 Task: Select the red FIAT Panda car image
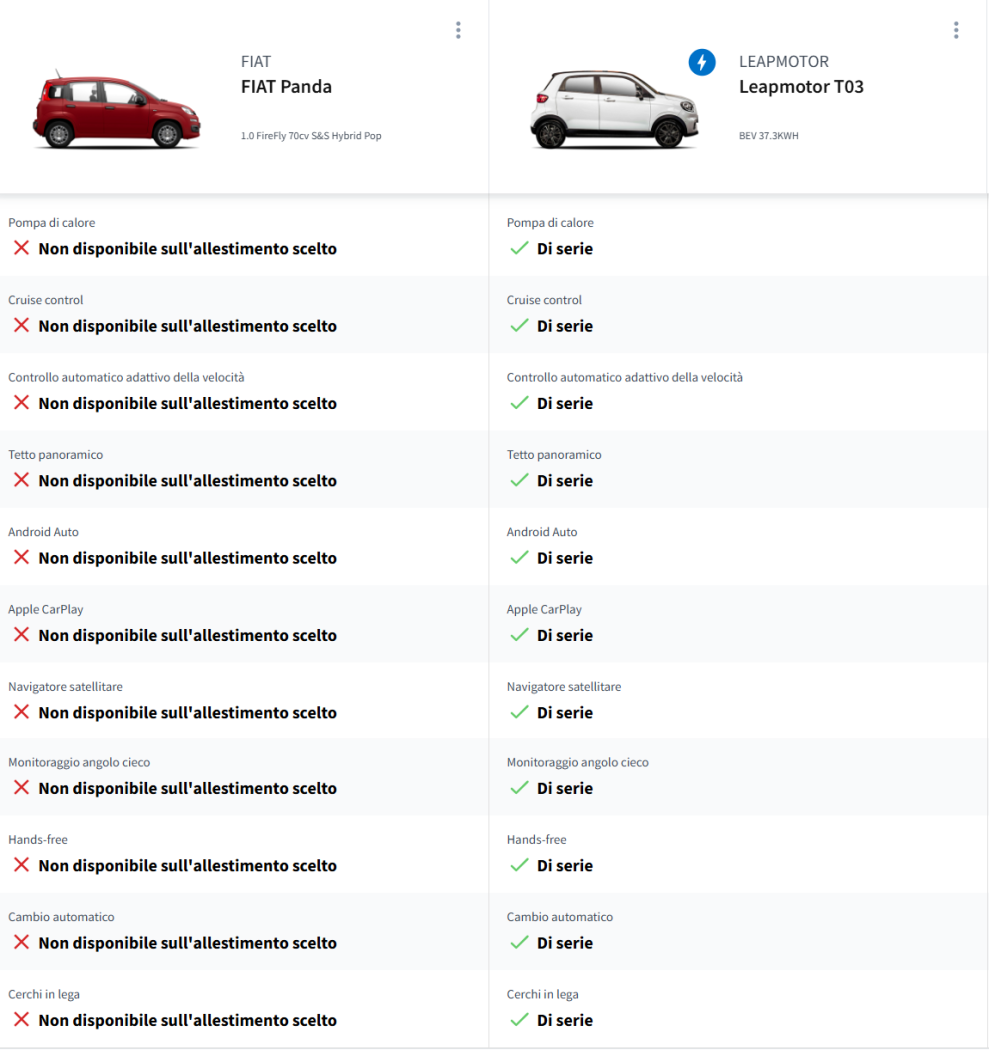117,108
